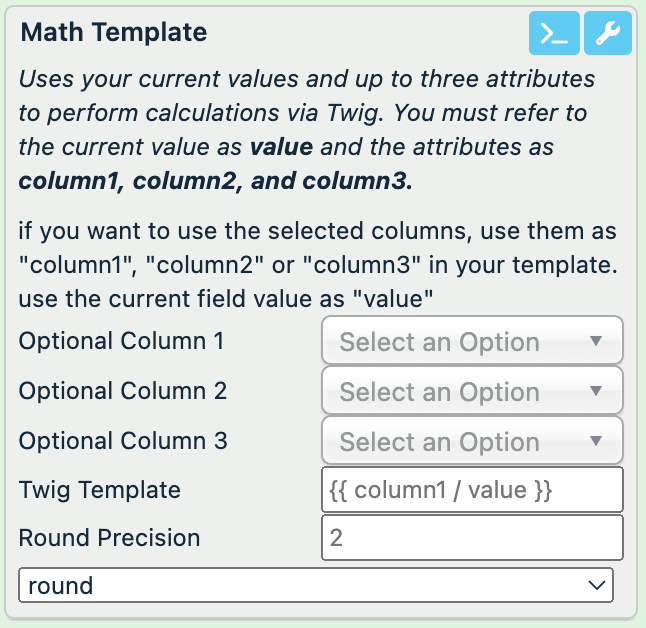Click the Round Precision label
Image resolution: width=646 pixels, height=628 pixels.
[109, 537]
